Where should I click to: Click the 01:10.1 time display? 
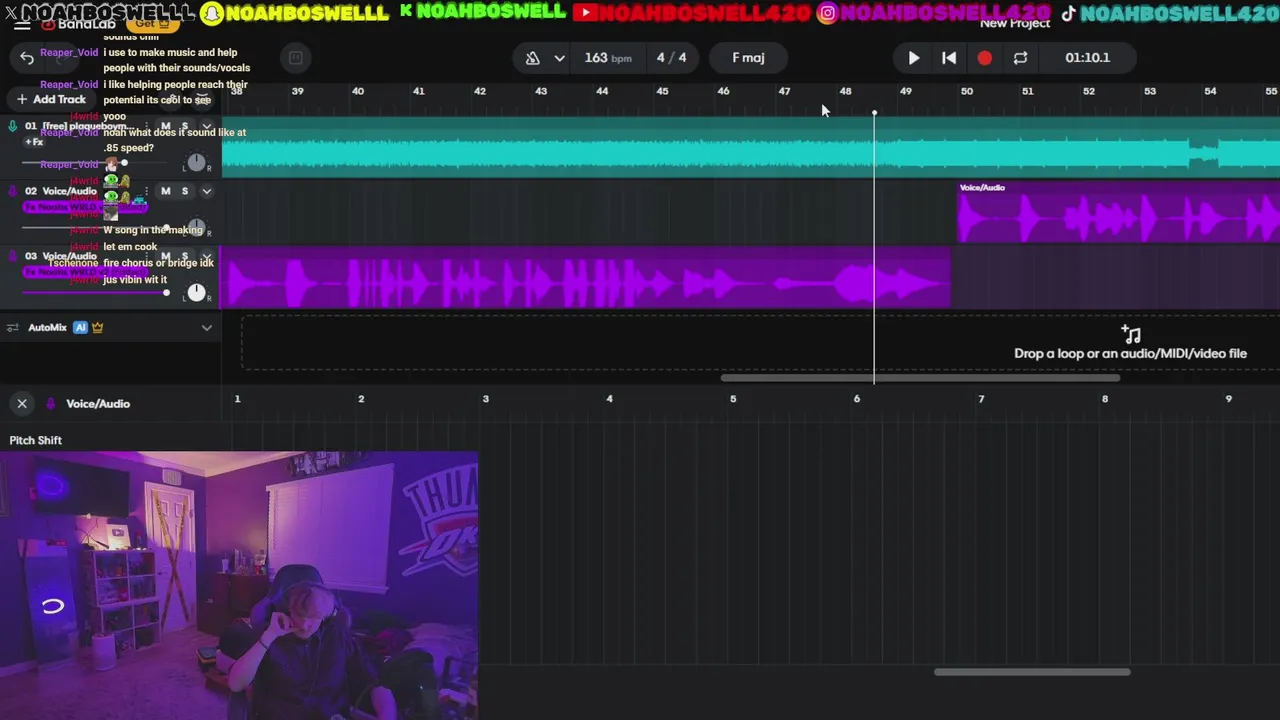1087,58
